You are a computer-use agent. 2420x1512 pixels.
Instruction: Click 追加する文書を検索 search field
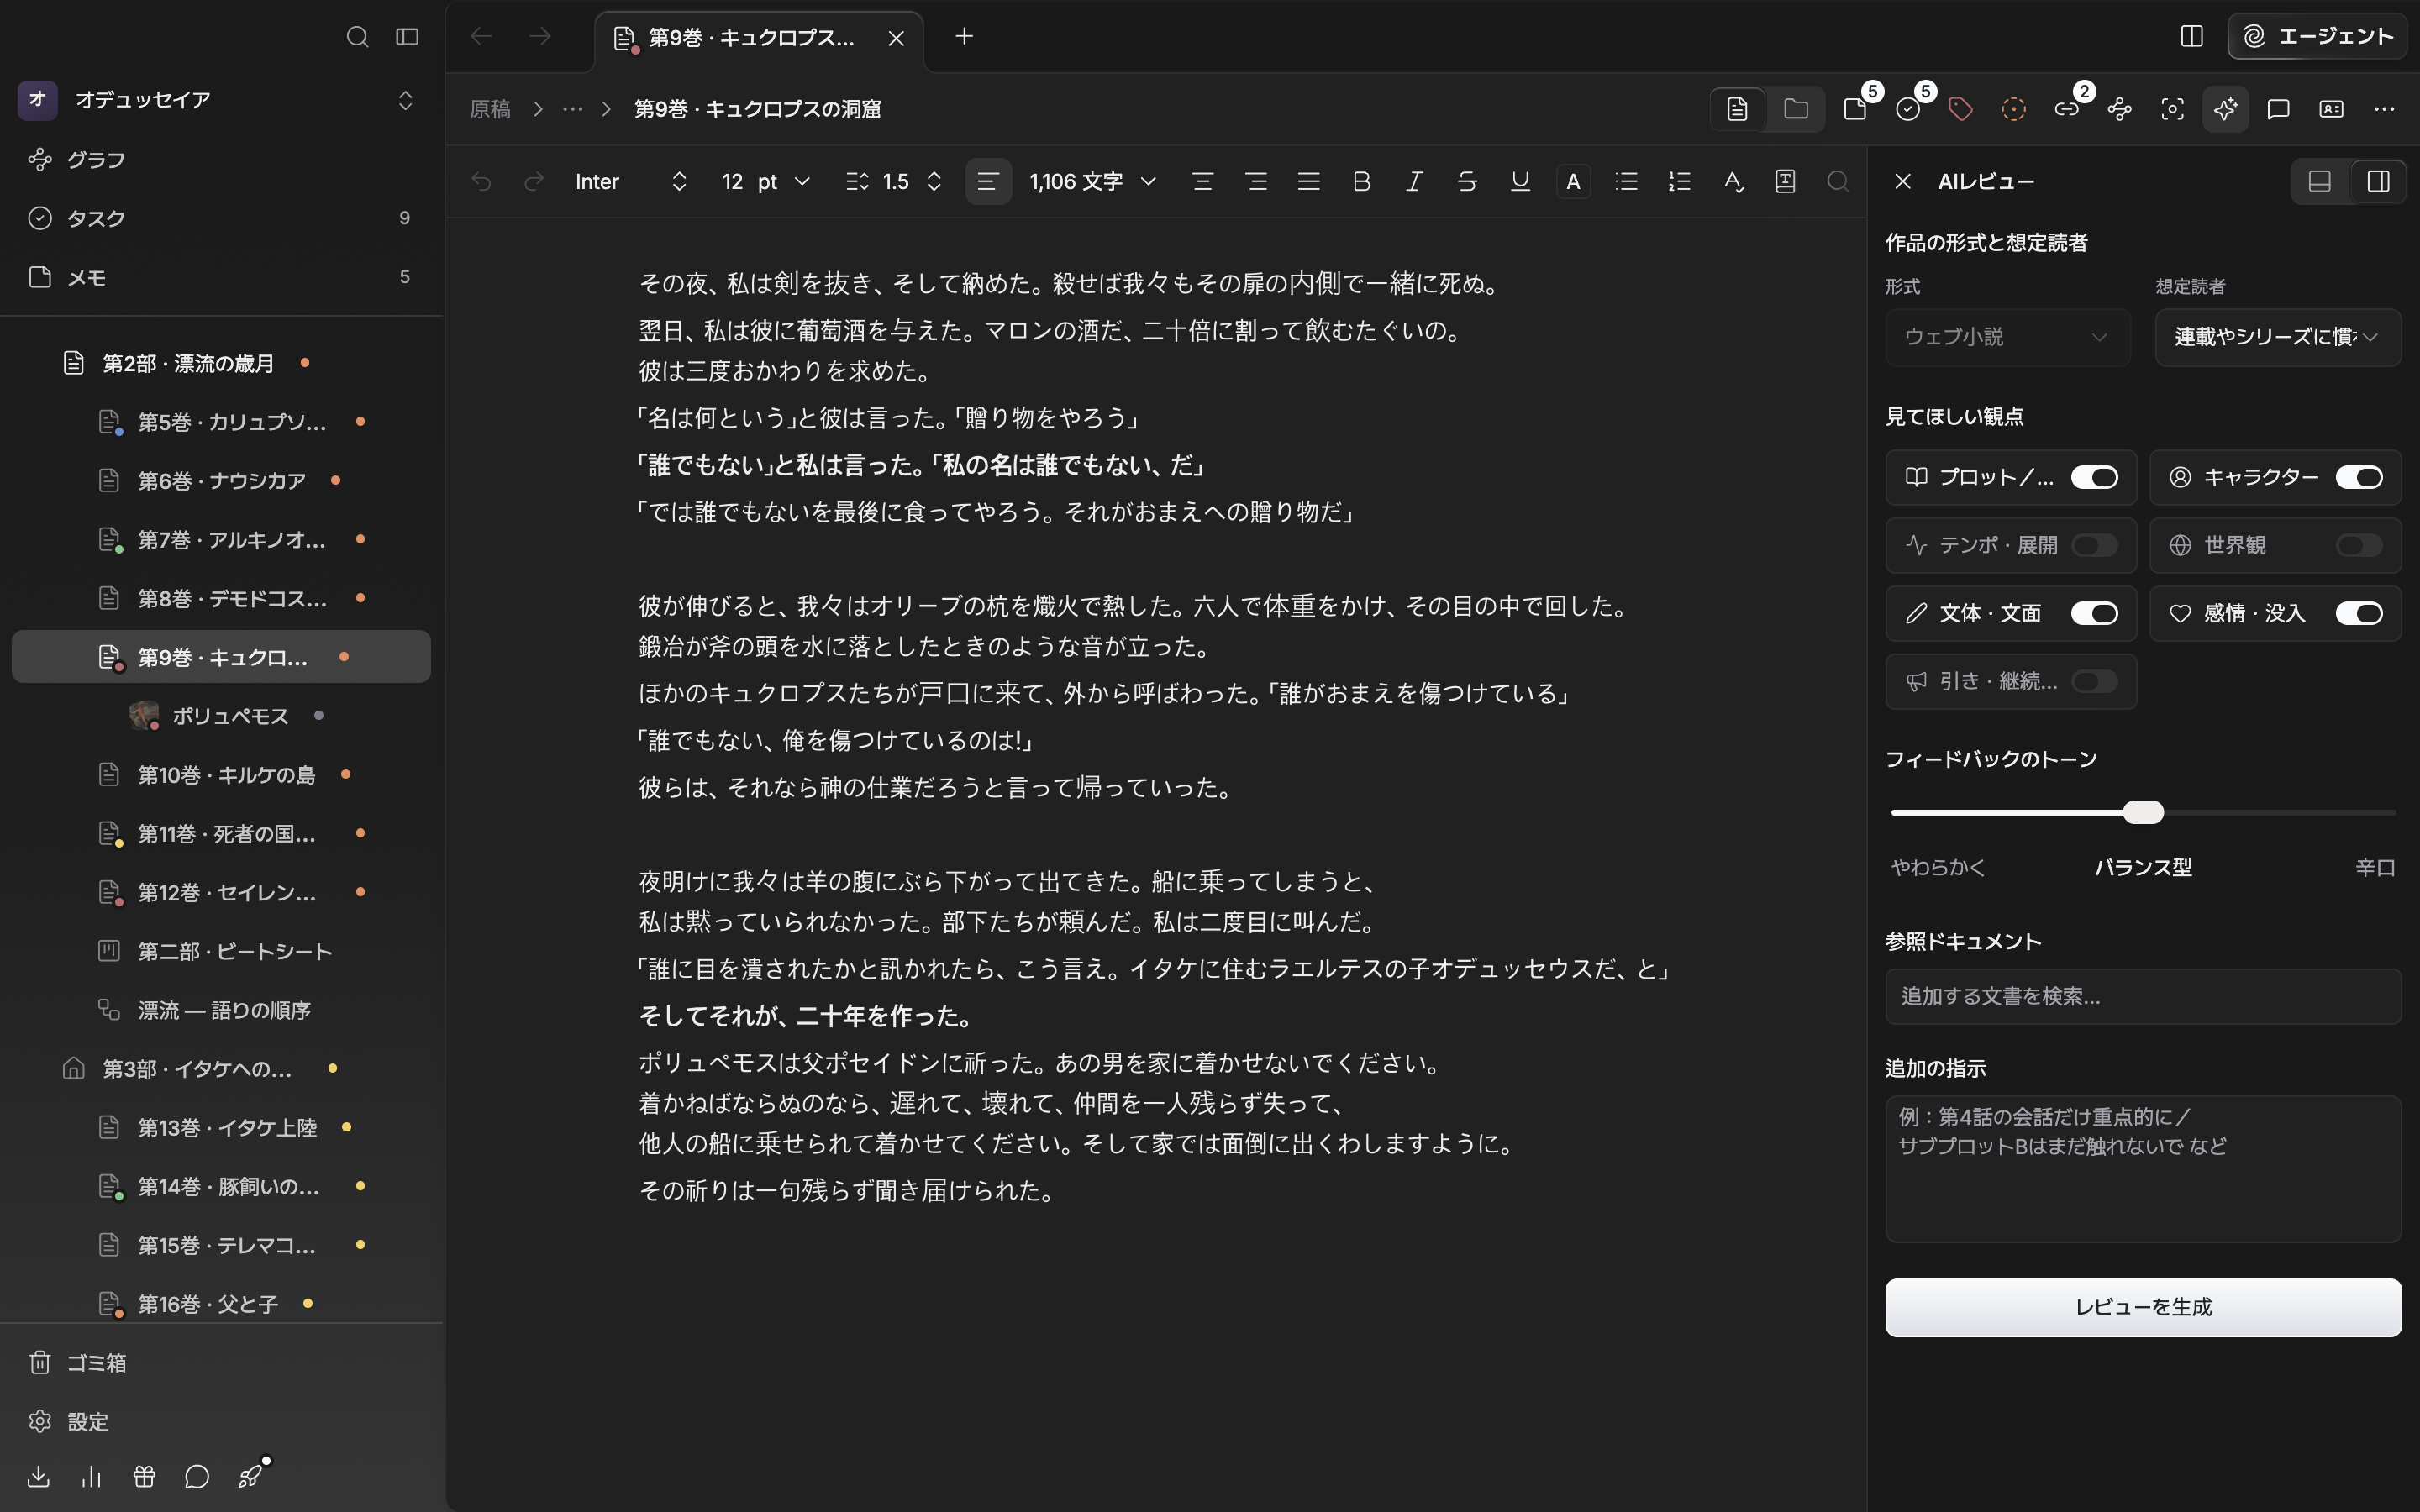[x=2143, y=996]
